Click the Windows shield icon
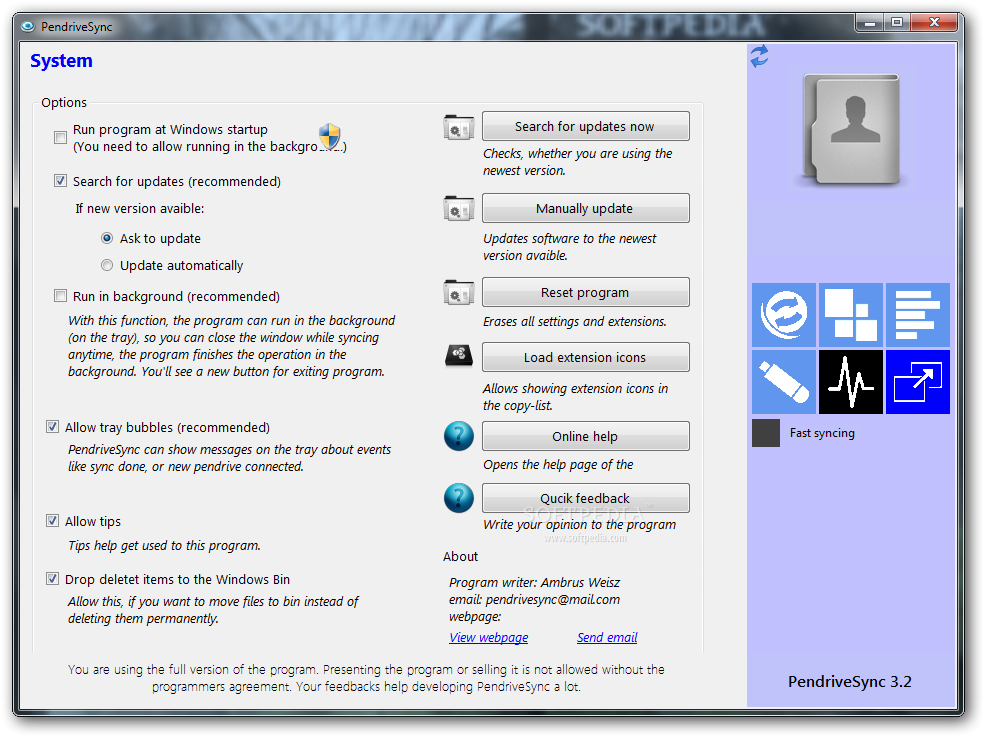 pos(329,136)
